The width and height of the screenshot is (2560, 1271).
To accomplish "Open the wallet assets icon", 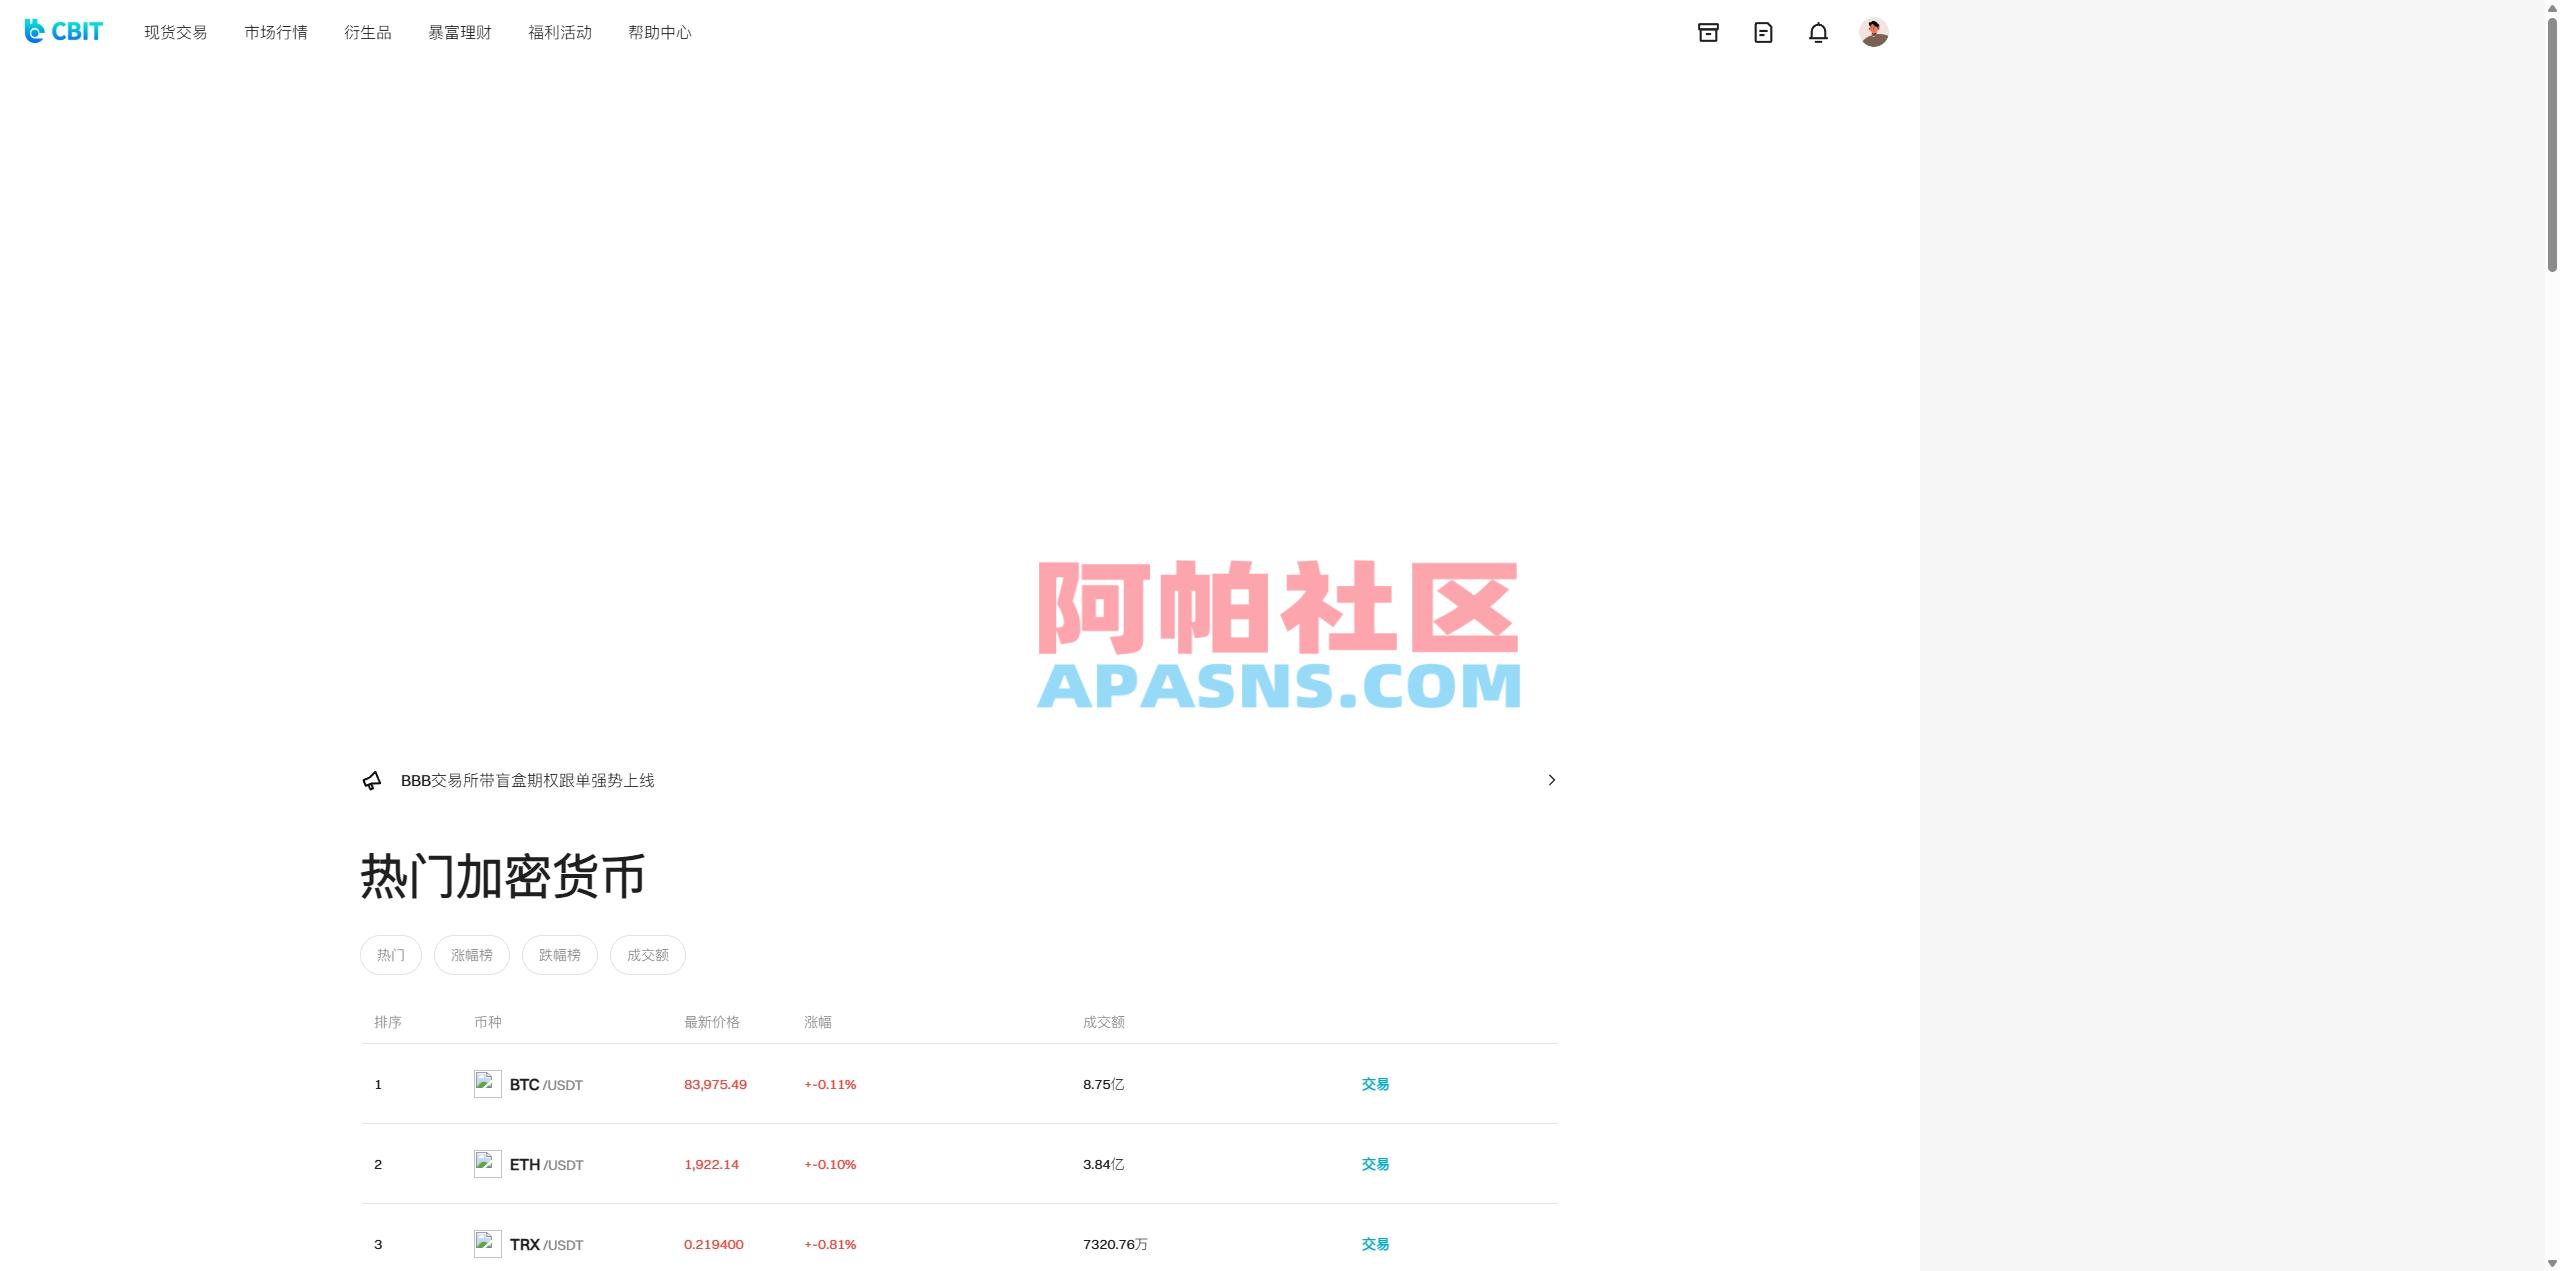I will coord(1707,32).
